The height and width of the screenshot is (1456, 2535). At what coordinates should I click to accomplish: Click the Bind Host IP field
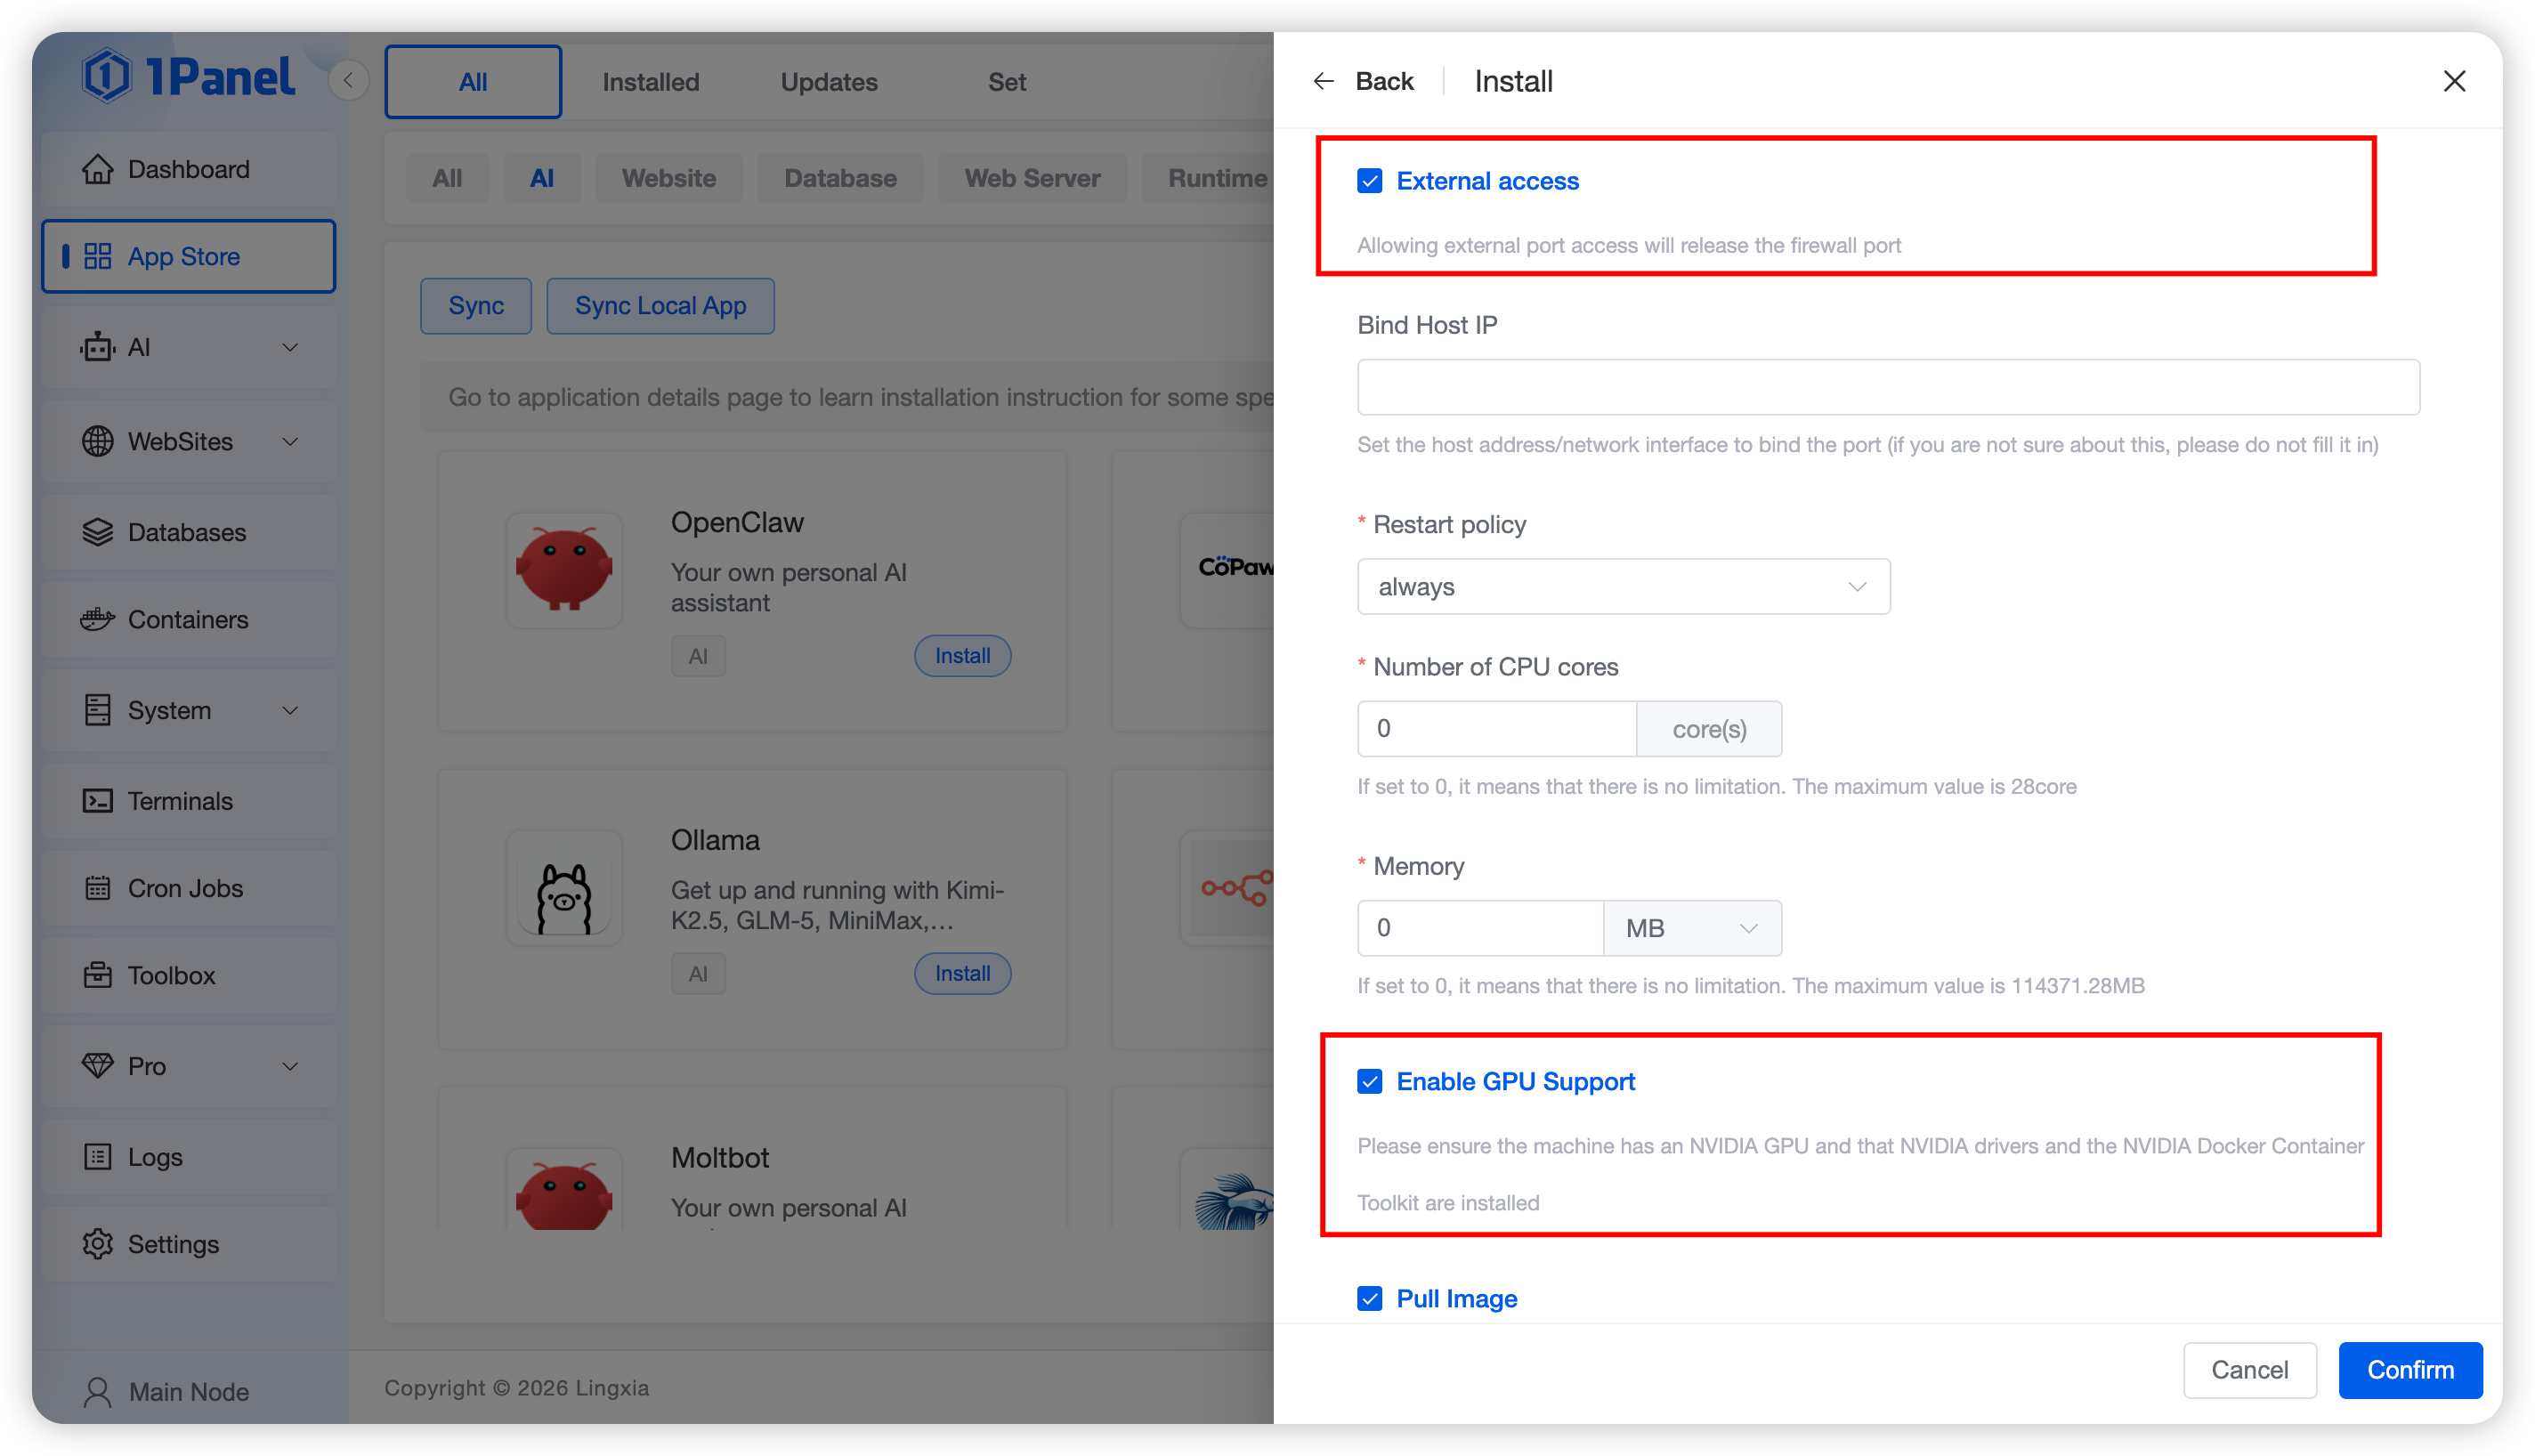pyautogui.click(x=1887, y=387)
